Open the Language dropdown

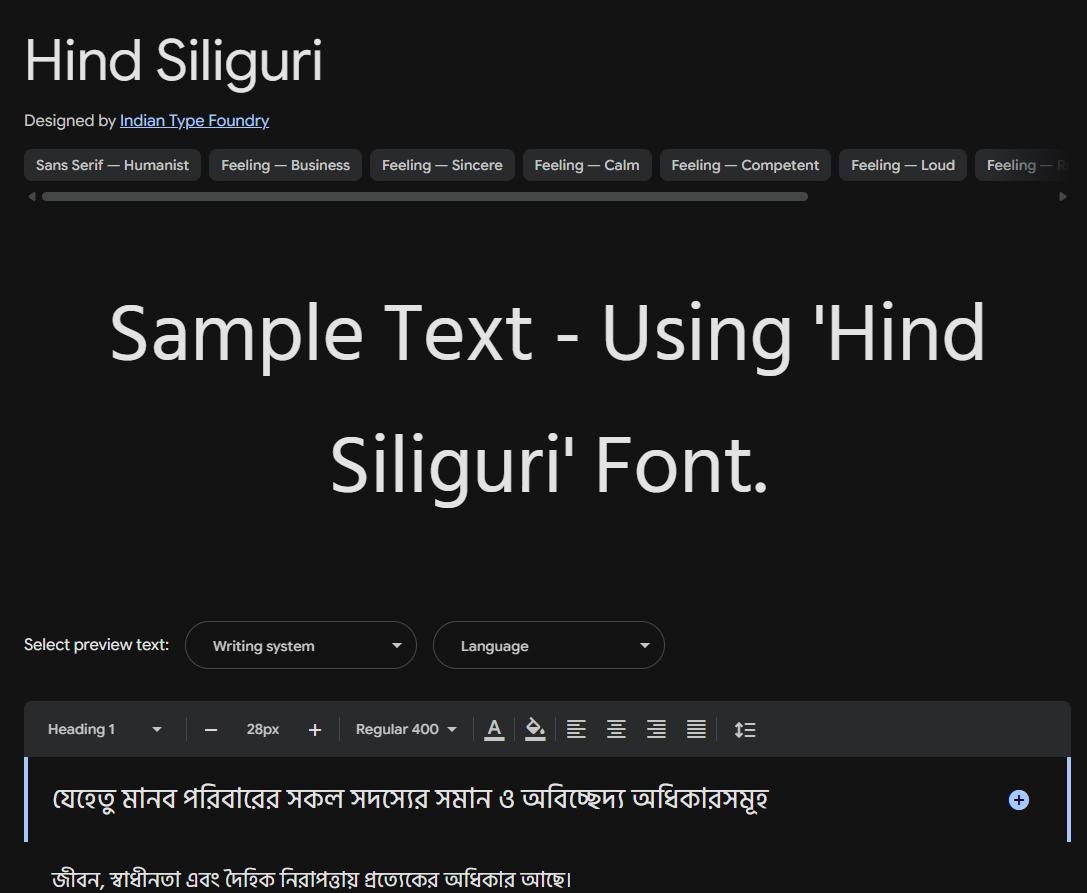549,645
